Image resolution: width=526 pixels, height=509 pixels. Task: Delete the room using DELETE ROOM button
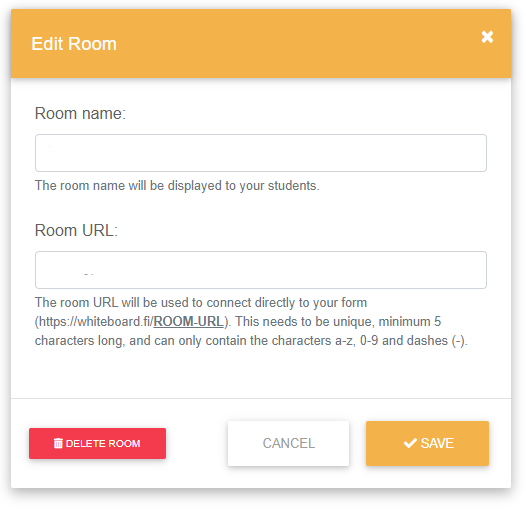(97, 443)
